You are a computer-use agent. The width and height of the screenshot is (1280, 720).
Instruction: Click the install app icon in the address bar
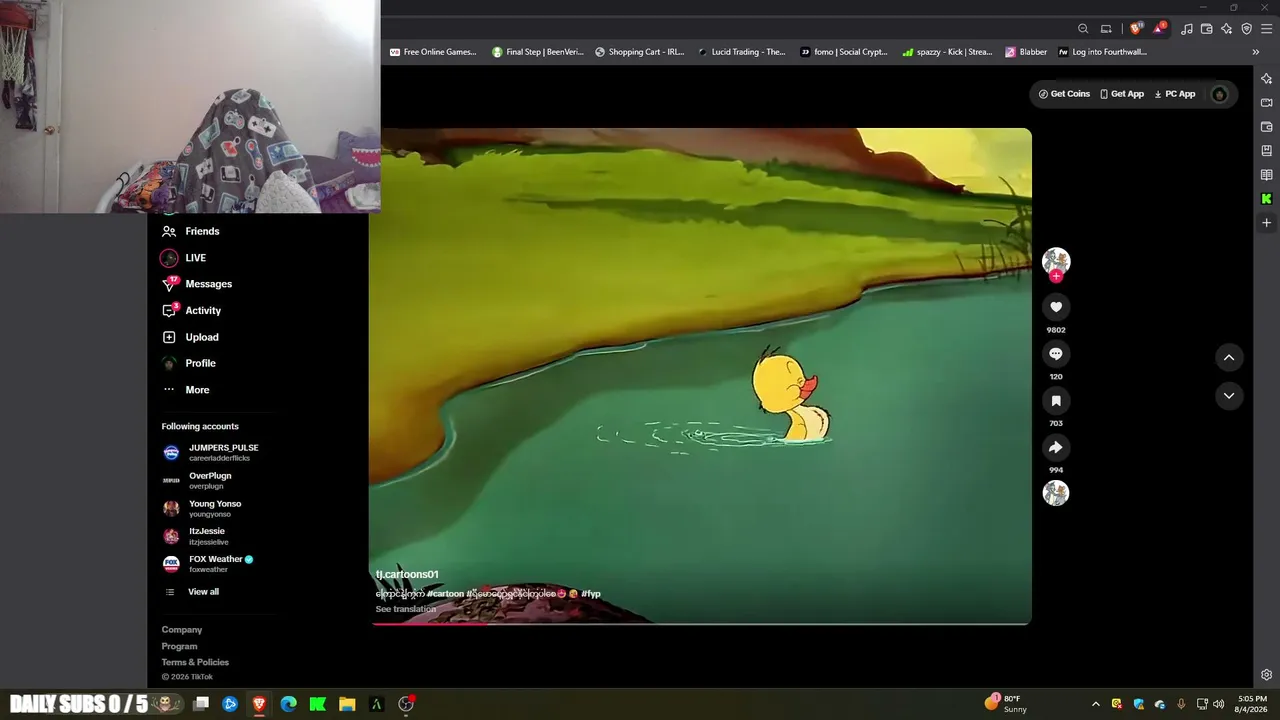[1106, 29]
